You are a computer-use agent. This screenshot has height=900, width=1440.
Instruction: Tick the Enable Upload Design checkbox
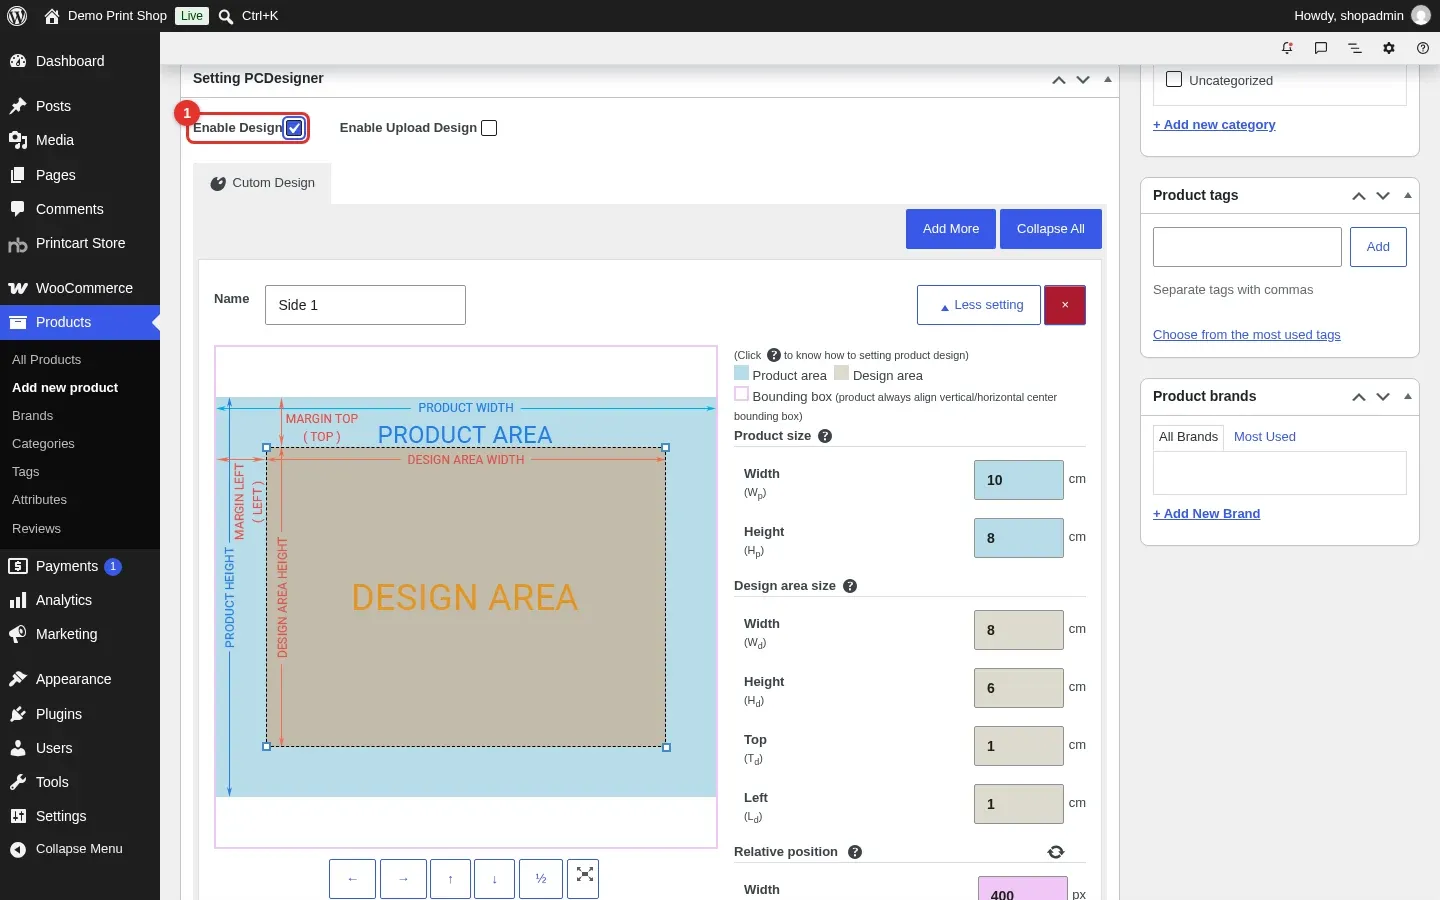point(489,128)
